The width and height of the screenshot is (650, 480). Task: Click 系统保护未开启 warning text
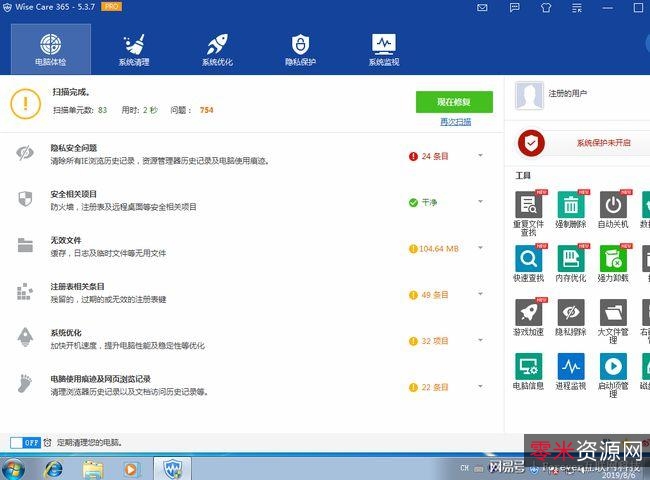(603, 143)
